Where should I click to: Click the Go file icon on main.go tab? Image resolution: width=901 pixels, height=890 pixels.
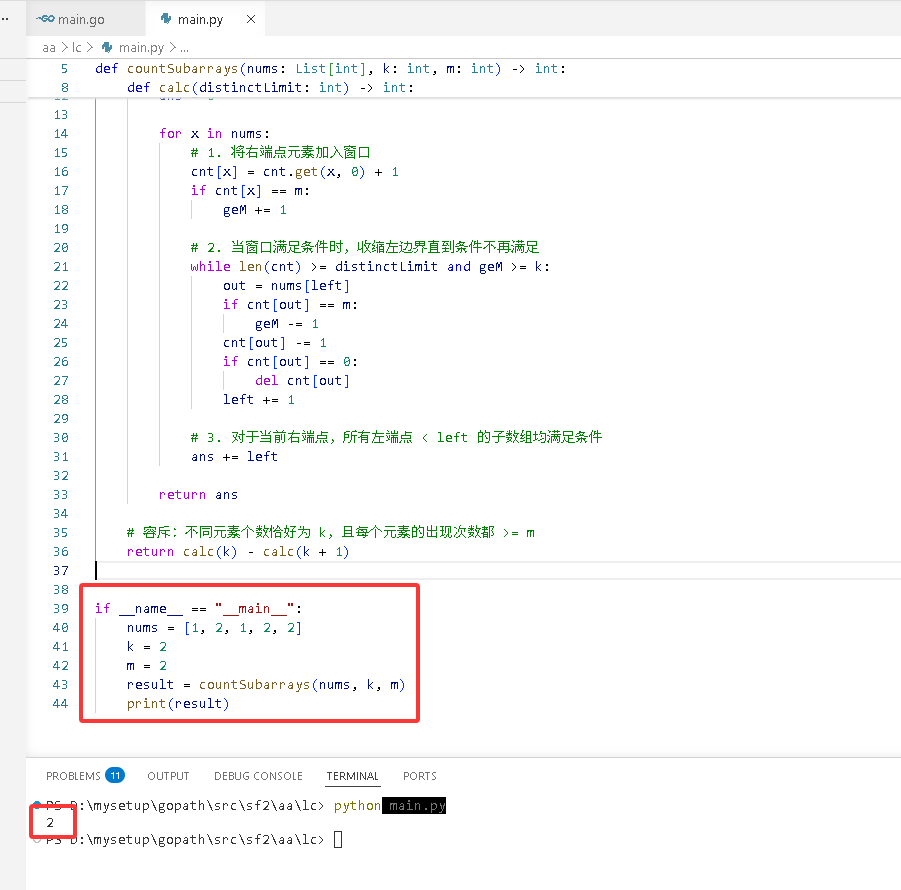[45, 19]
